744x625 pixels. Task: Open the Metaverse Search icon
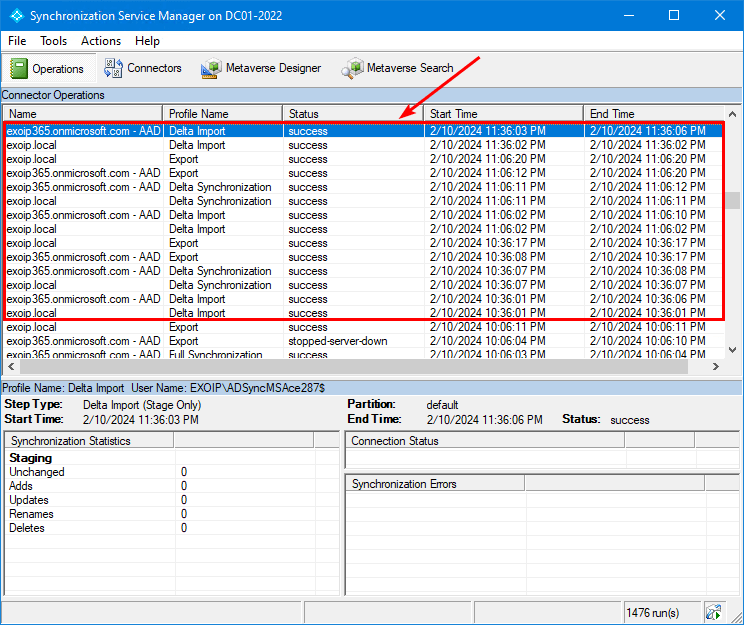(x=352, y=68)
